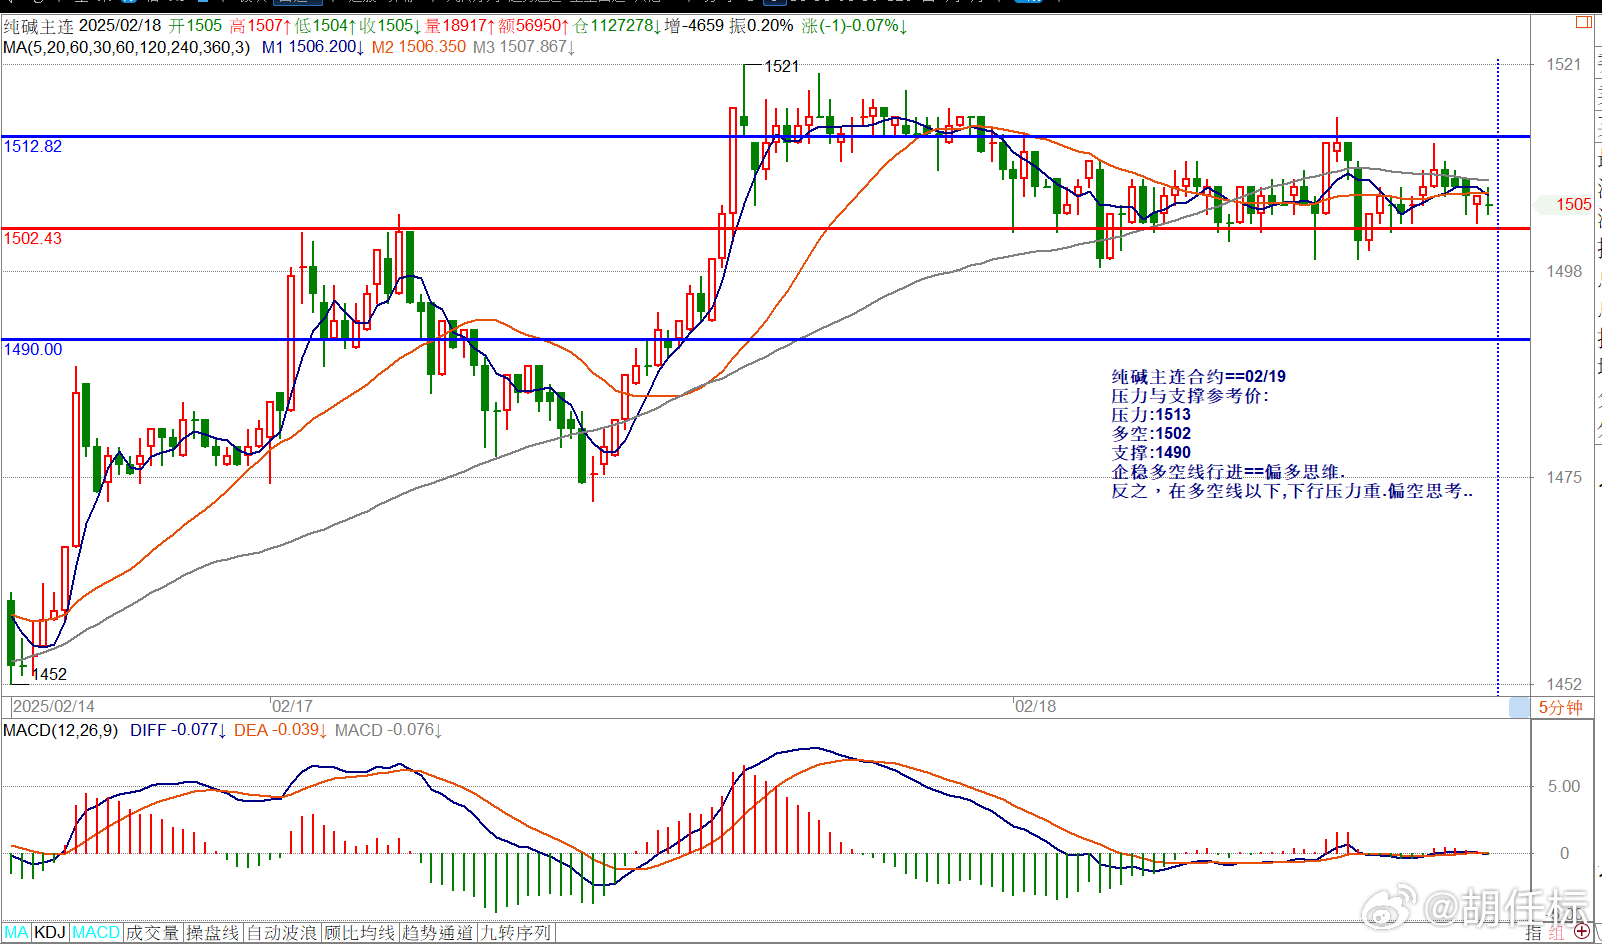1602x947 pixels.
Task: Click the 额56950 turnover value
Action: (533, 26)
